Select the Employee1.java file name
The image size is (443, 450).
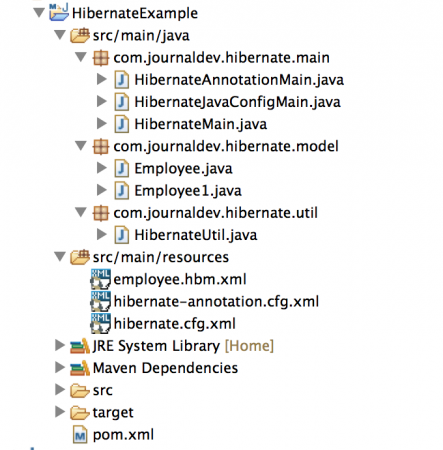point(188,191)
